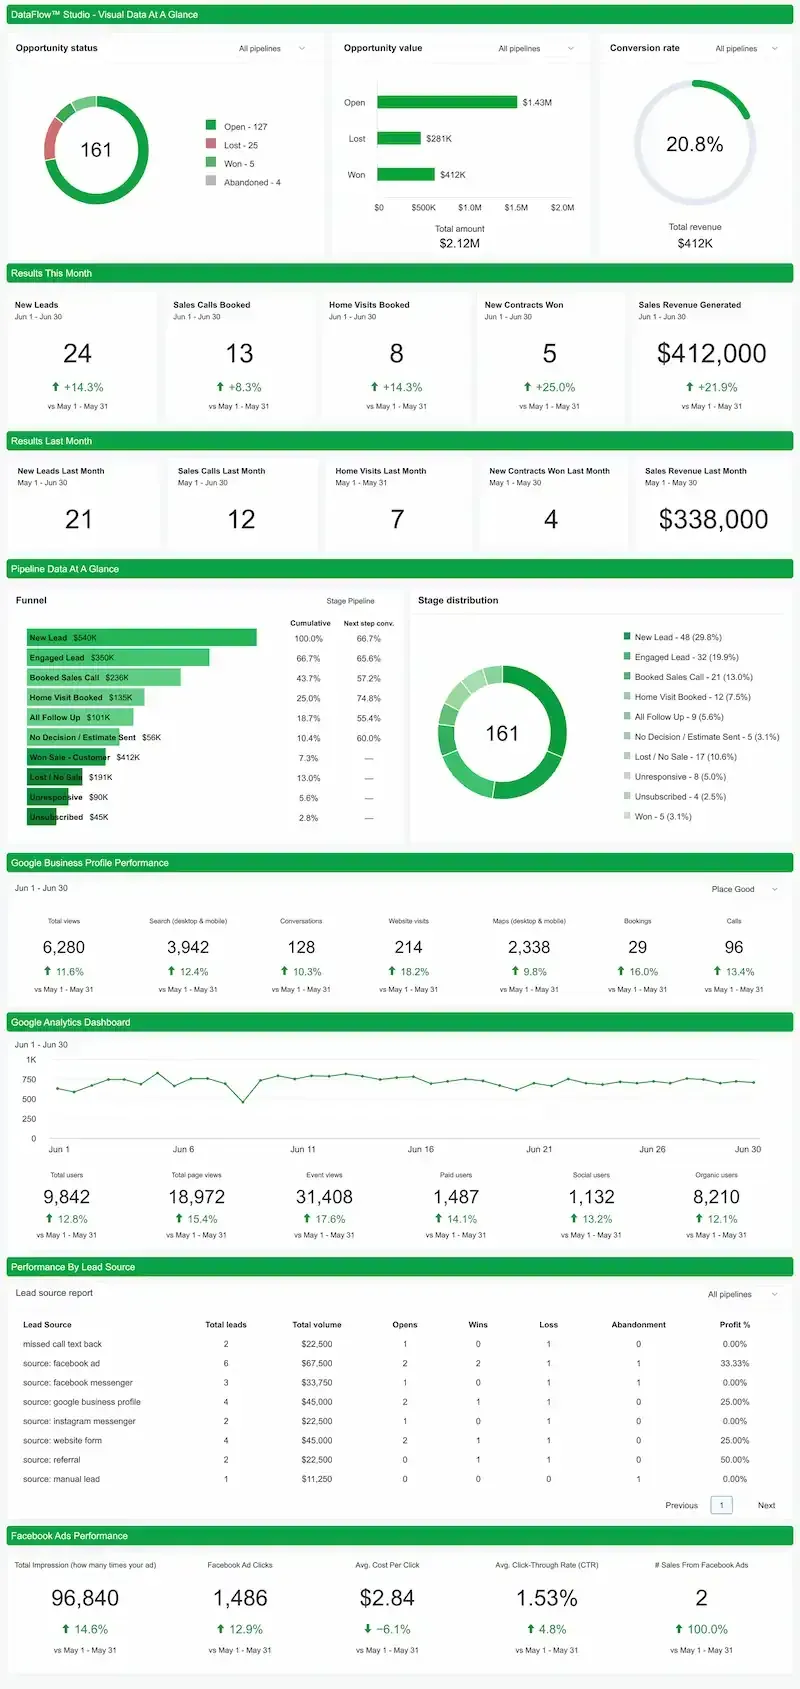This screenshot has height=1689, width=800.
Task: Click the arrow icon next to Maps 9.8%
Action: pyautogui.click(x=514, y=971)
